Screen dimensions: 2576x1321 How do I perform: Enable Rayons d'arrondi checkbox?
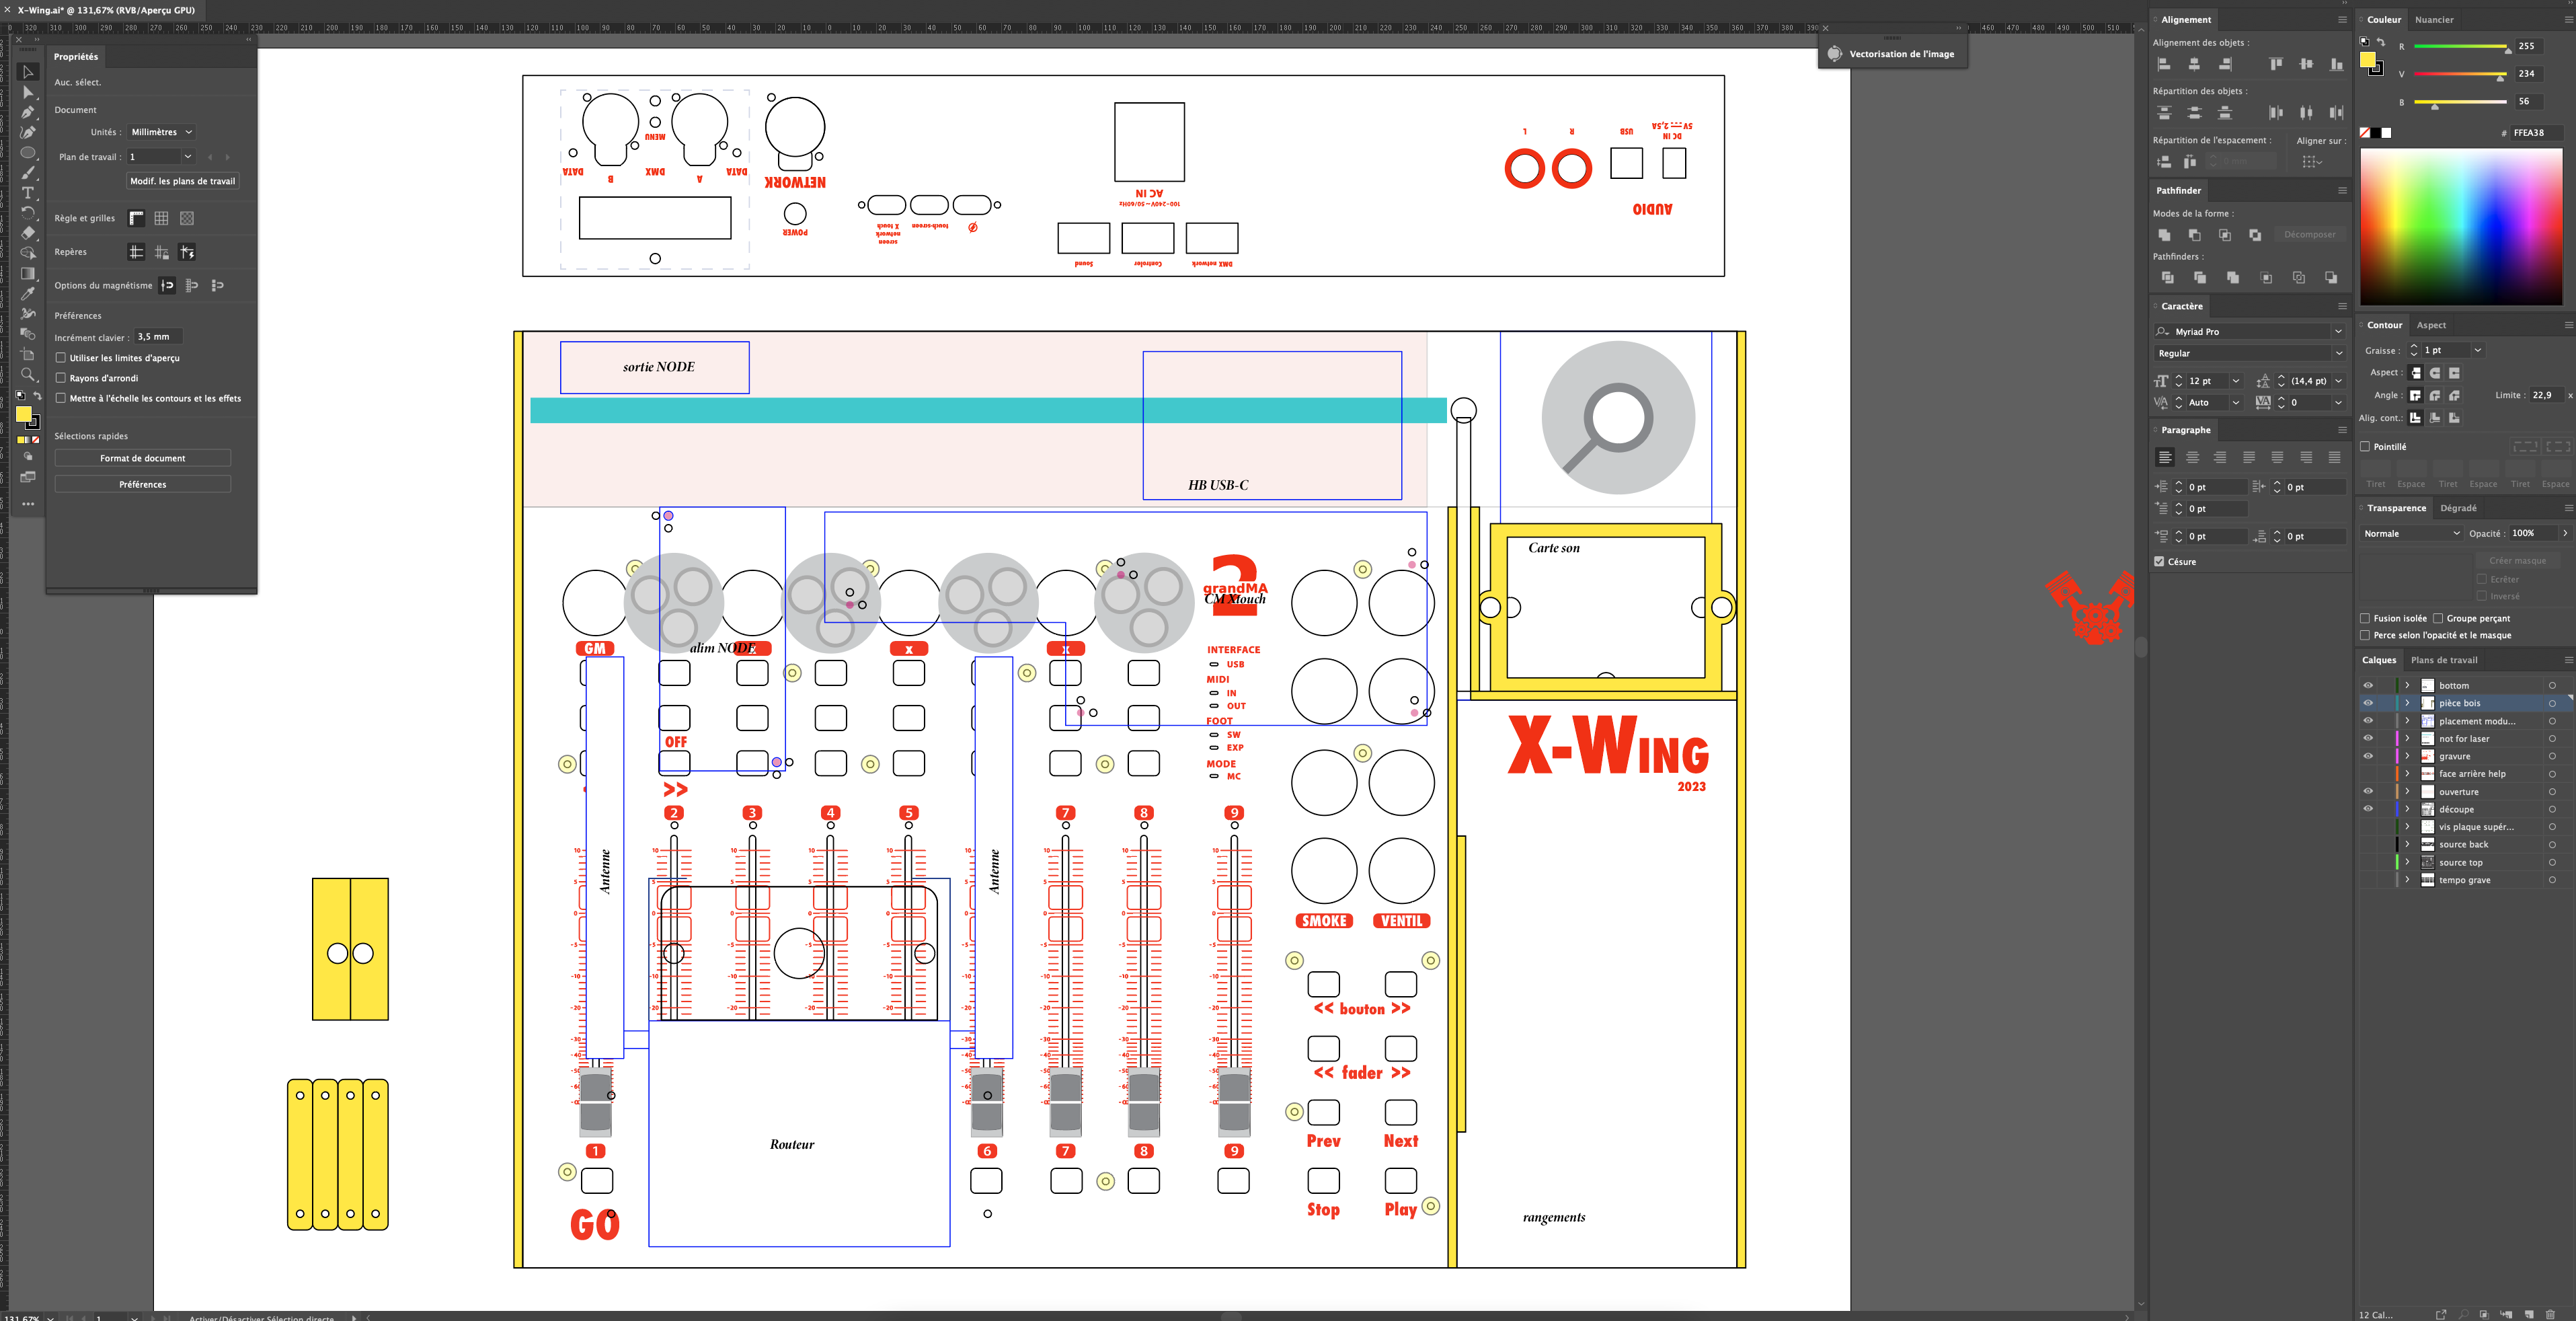click(x=61, y=378)
